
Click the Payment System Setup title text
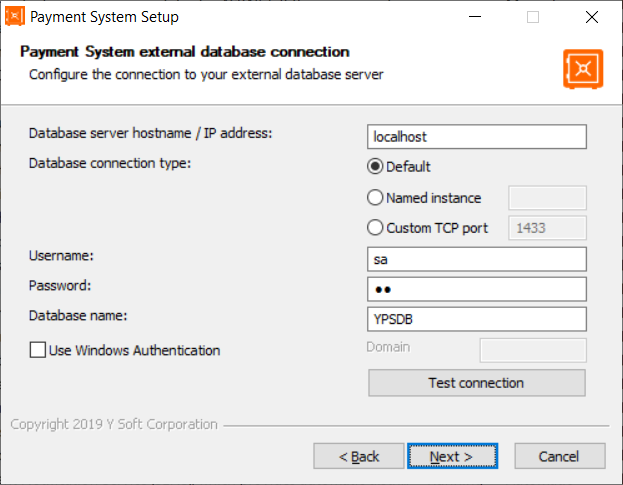(105, 17)
